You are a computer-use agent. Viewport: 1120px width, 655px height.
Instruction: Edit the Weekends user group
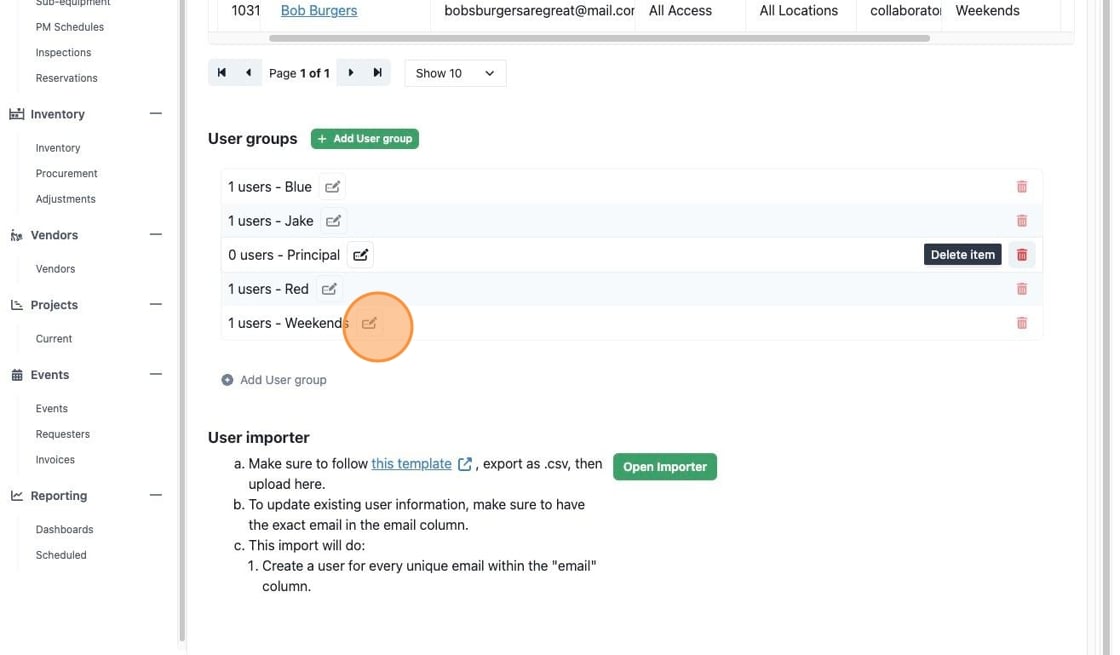pyautogui.click(x=369, y=324)
